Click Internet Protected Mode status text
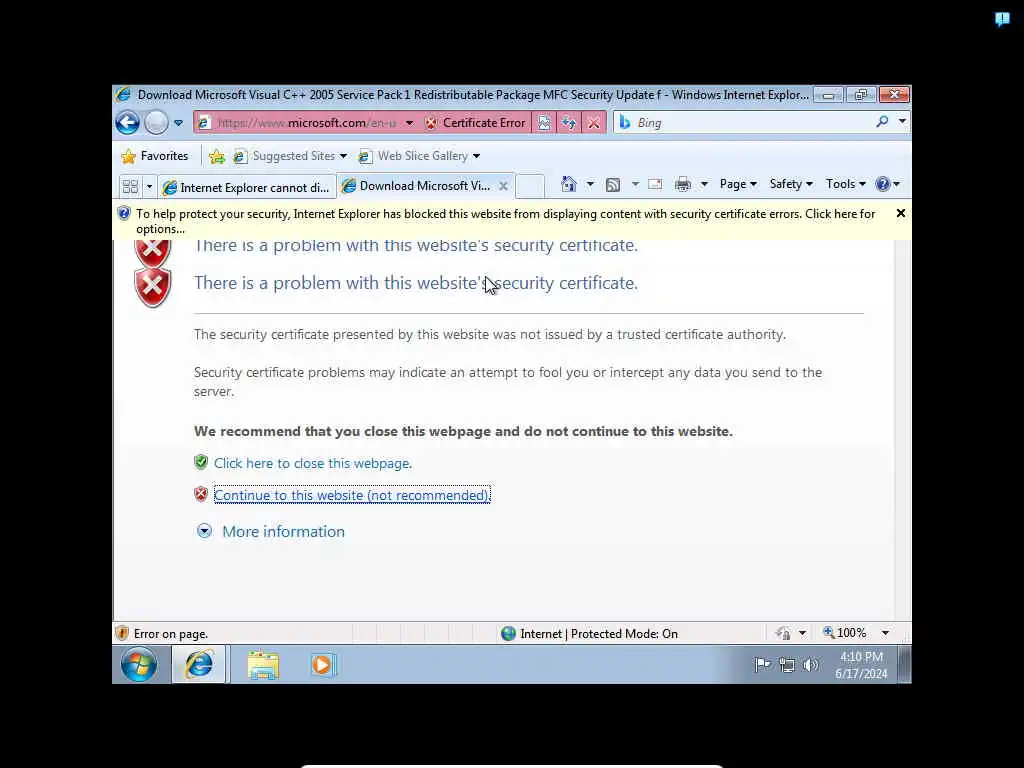The image size is (1024, 768). [x=599, y=633]
